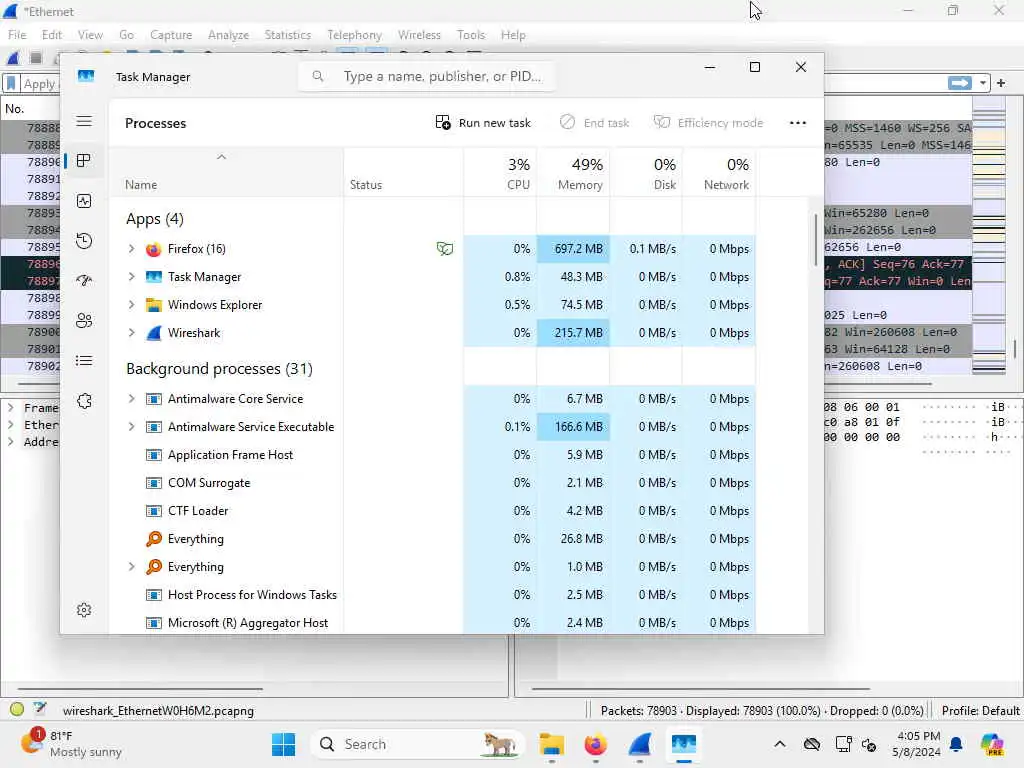1024x768 pixels.
Task: Click first Everything process icon
Action: tap(153, 539)
